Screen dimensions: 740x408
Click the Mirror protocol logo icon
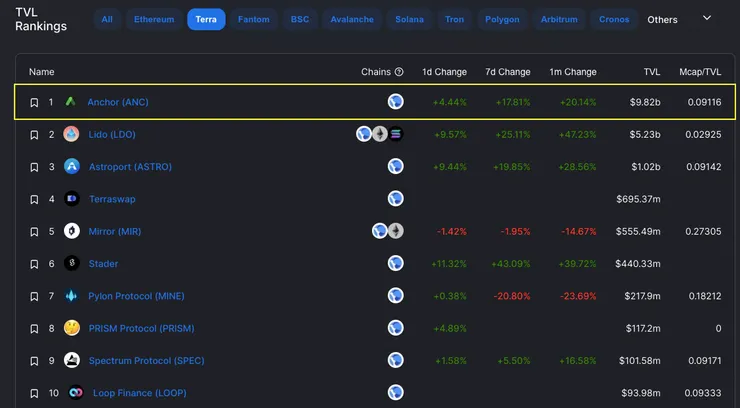pos(71,231)
